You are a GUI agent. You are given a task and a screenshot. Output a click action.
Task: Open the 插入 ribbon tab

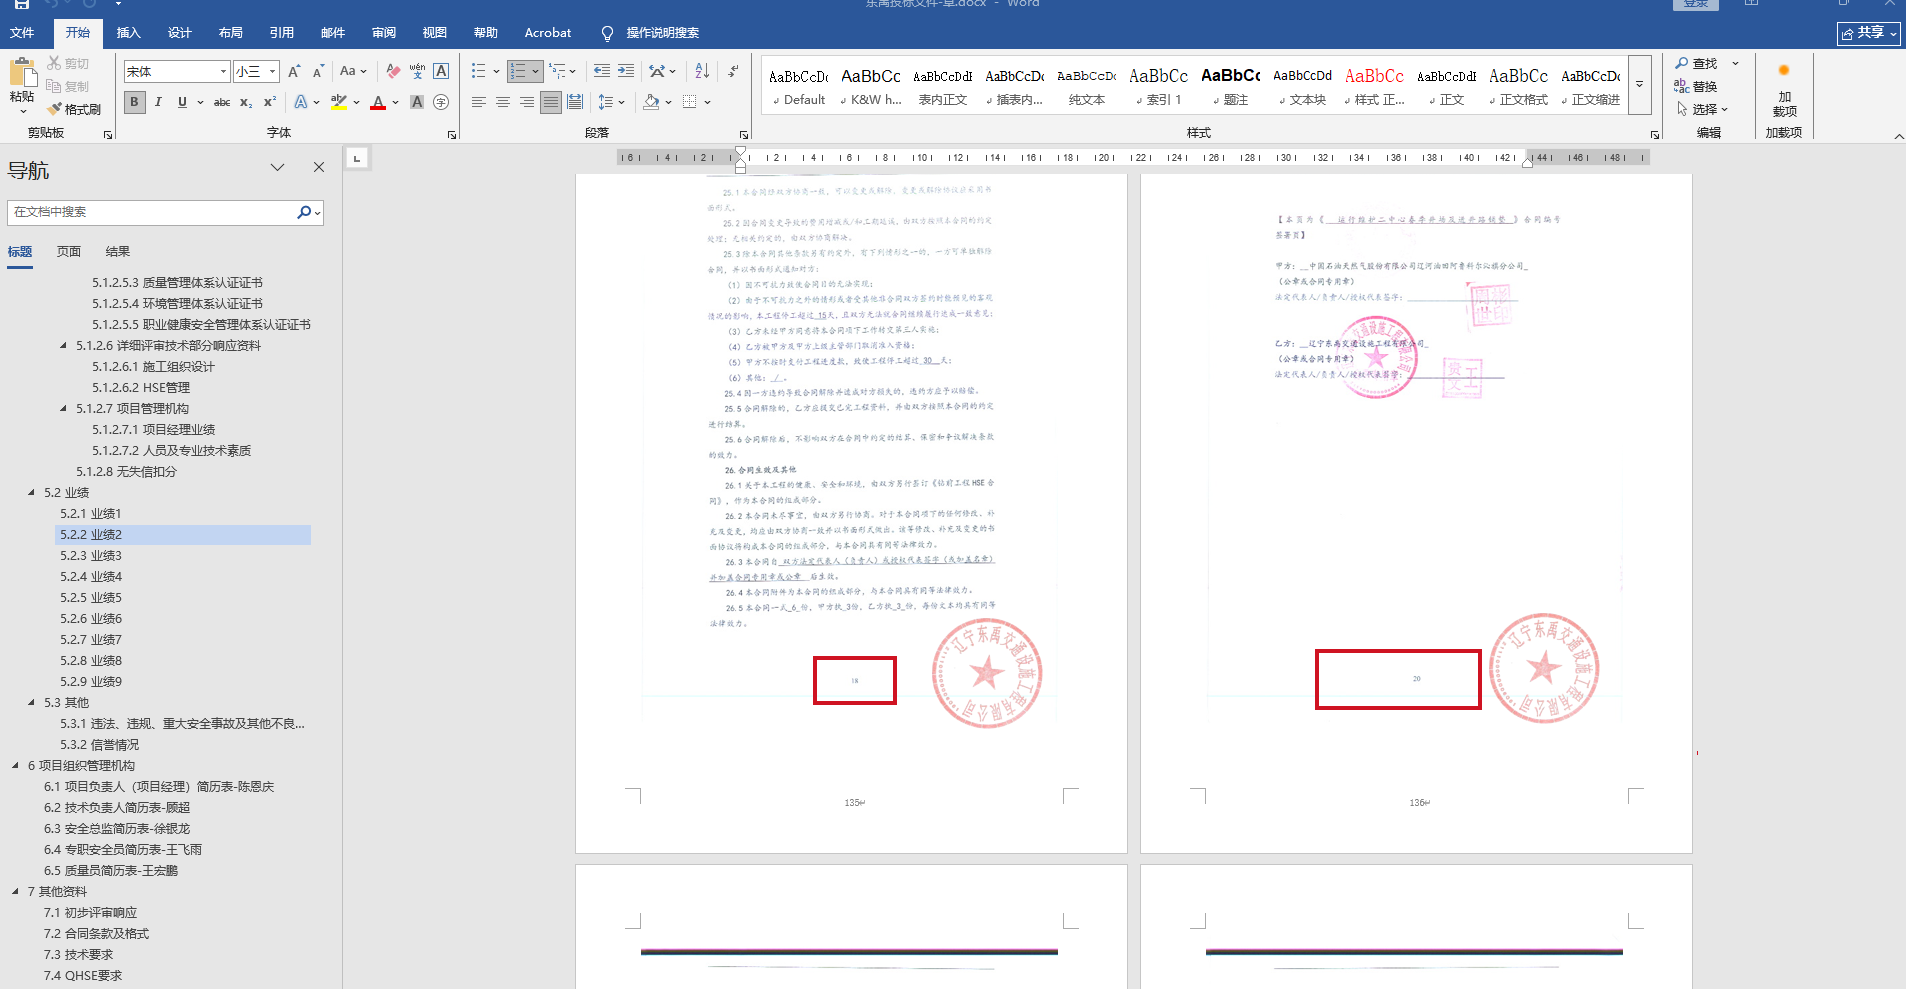pos(129,33)
